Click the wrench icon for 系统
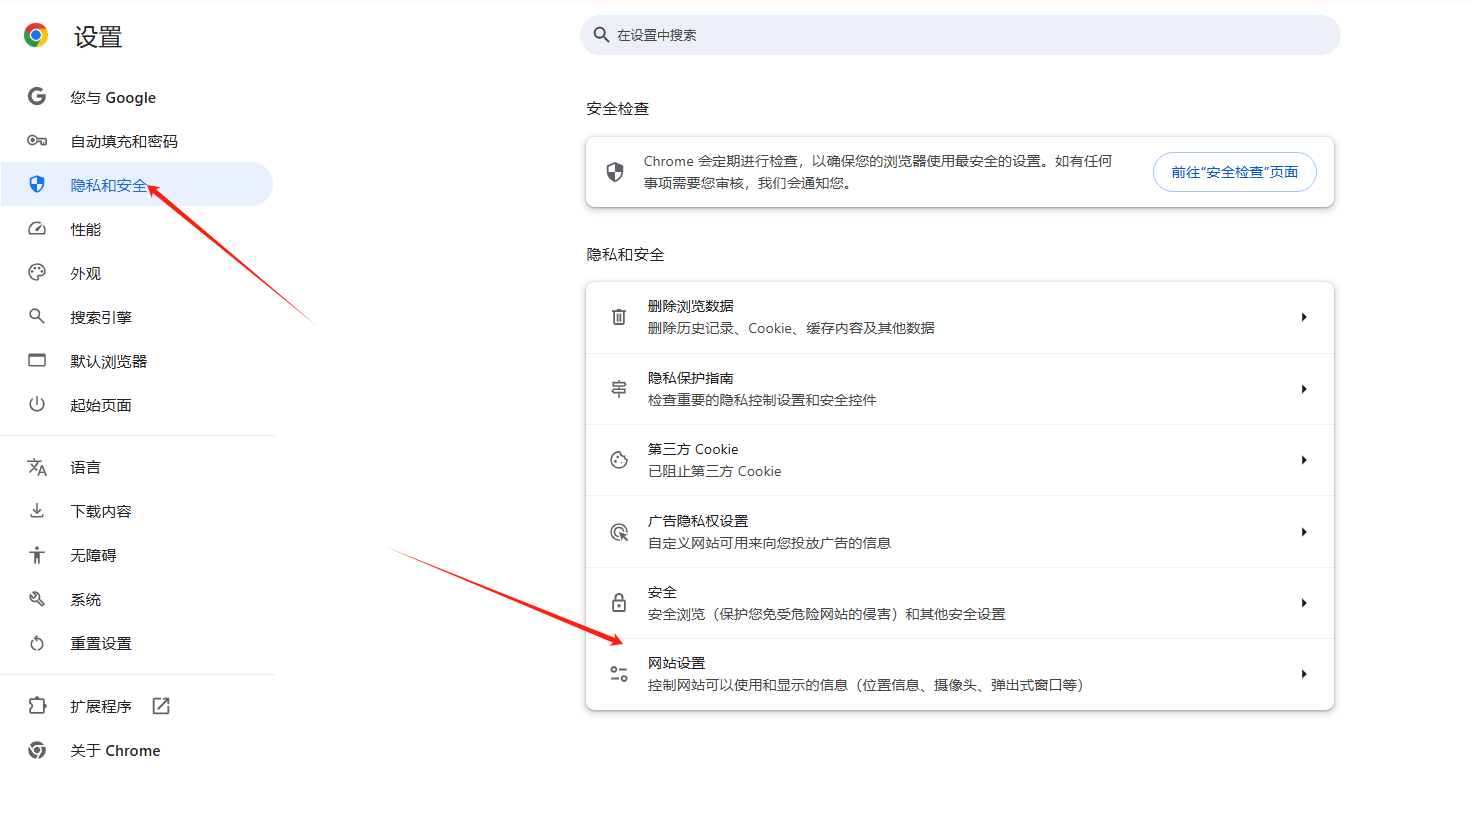This screenshot has width=1473, height=820. point(37,599)
